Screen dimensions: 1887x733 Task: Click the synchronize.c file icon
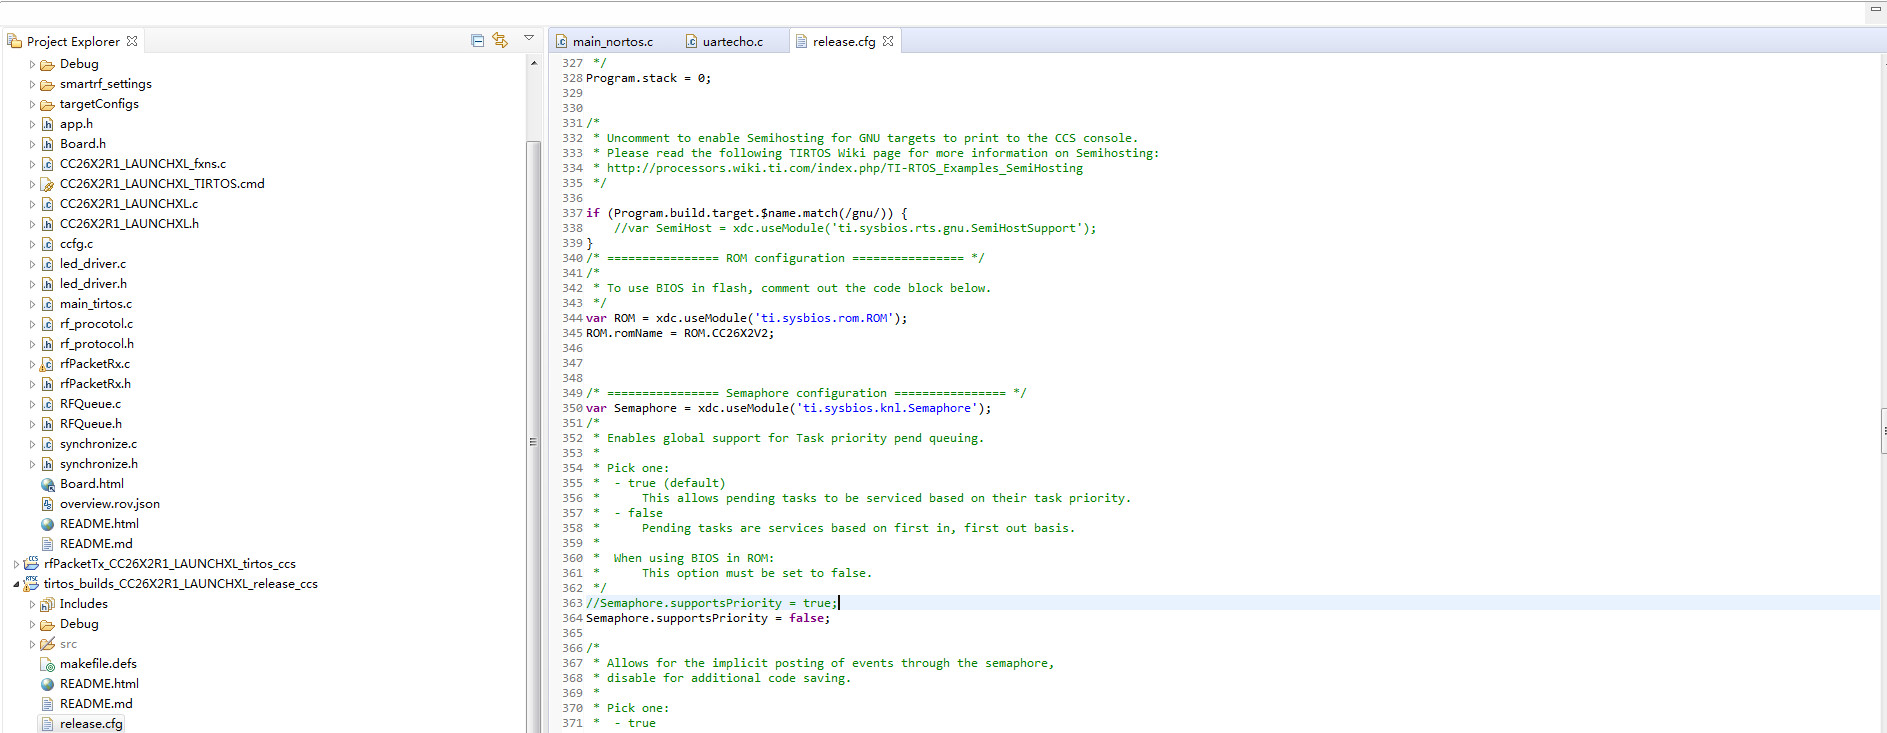[x=47, y=444]
